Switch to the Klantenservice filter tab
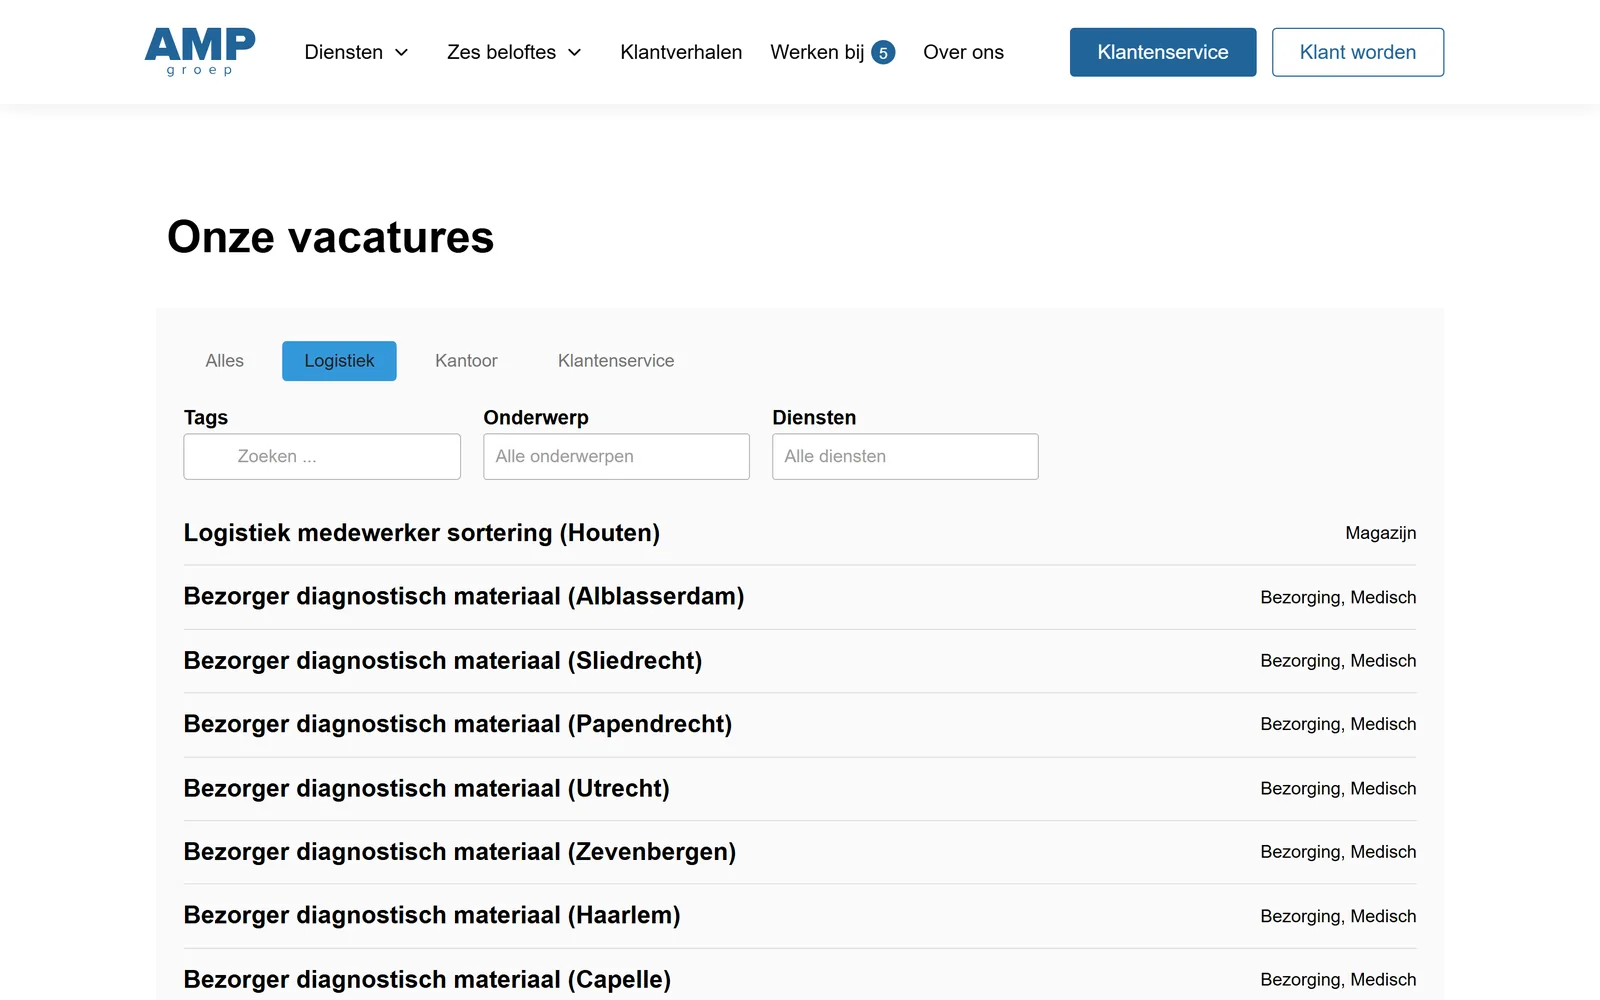The image size is (1600, 1000). [616, 361]
